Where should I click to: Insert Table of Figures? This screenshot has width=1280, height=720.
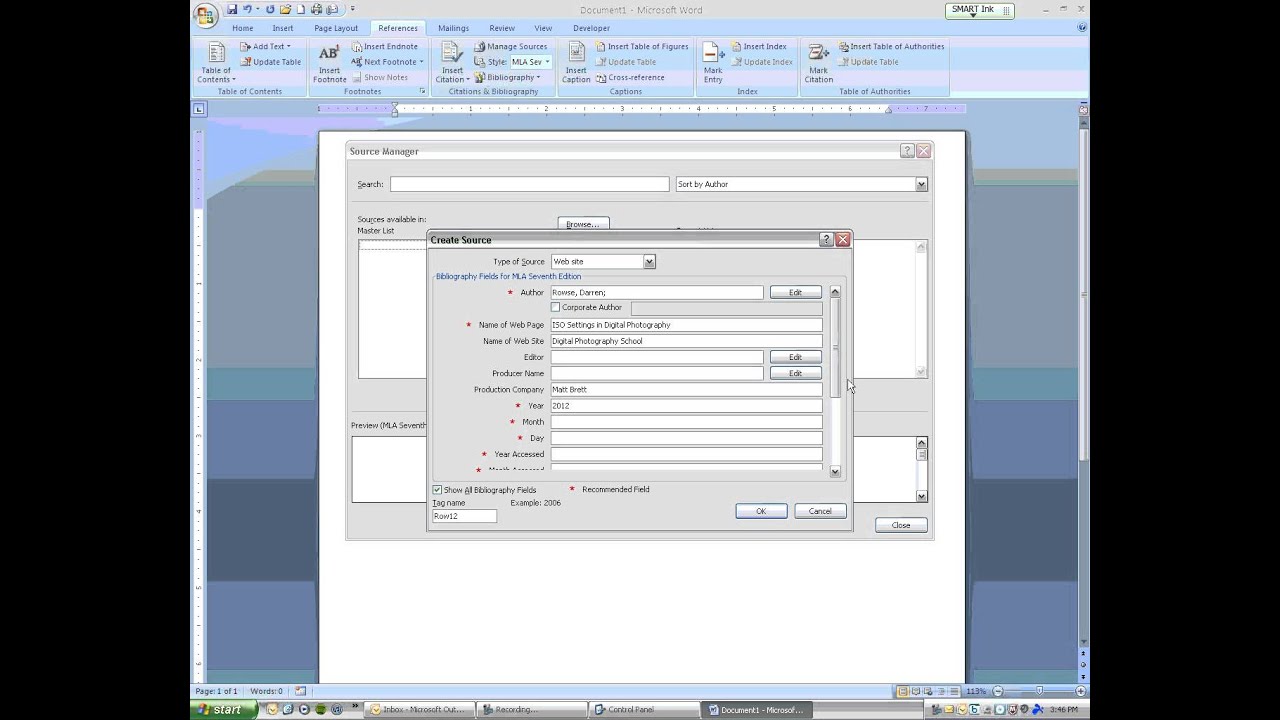click(642, 46)
